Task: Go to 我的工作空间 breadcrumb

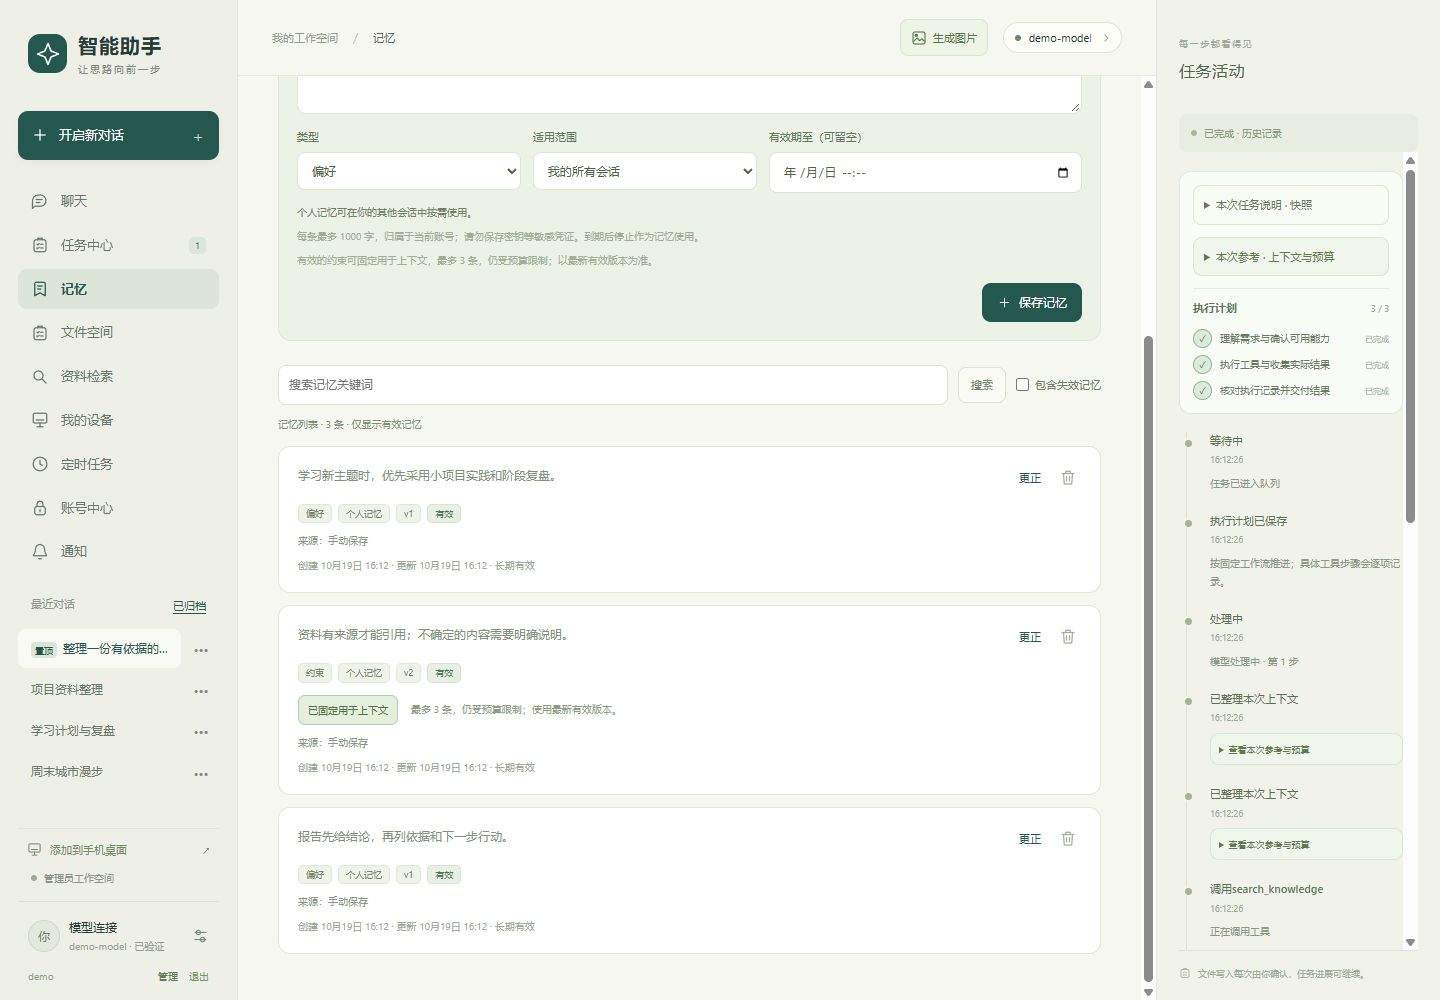Action: (305, 38)
